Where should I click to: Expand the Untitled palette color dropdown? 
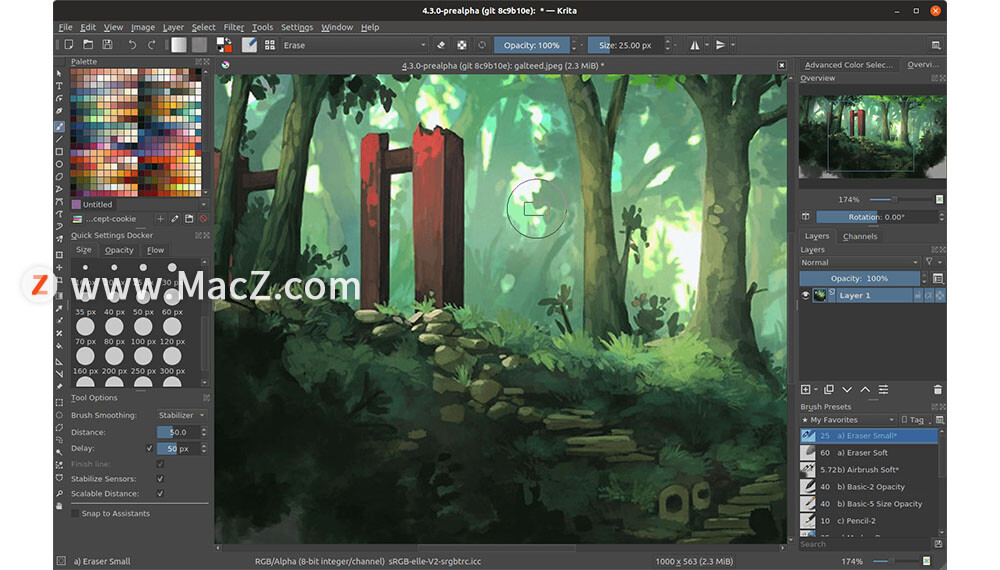(203, 205)
